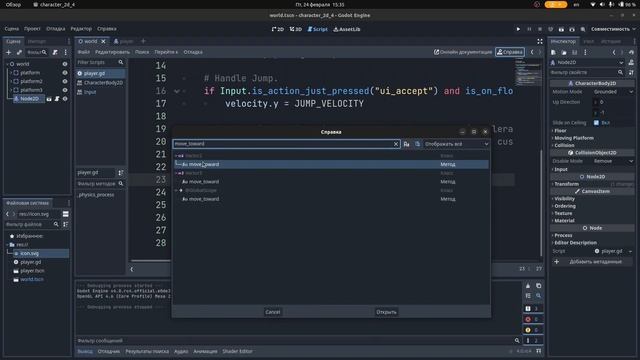Click the Open button in help dialog

tap(386, 312)
